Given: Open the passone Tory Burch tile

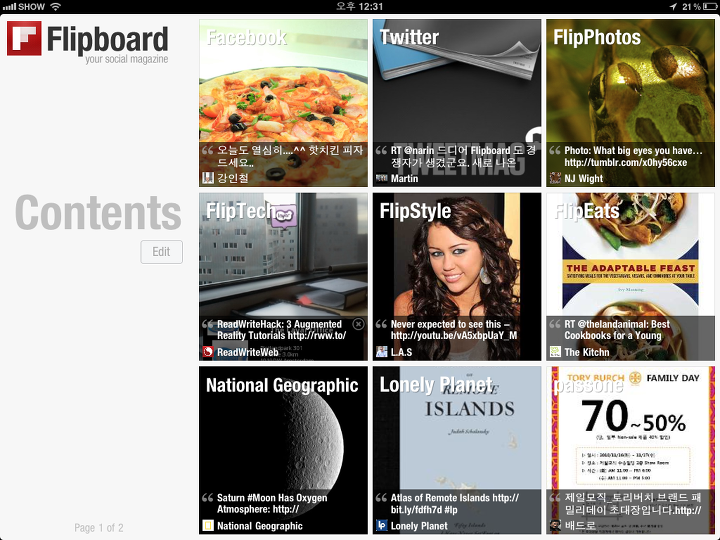Looking at the screenshot, I should pyautogui.click(x=630, y=450).
